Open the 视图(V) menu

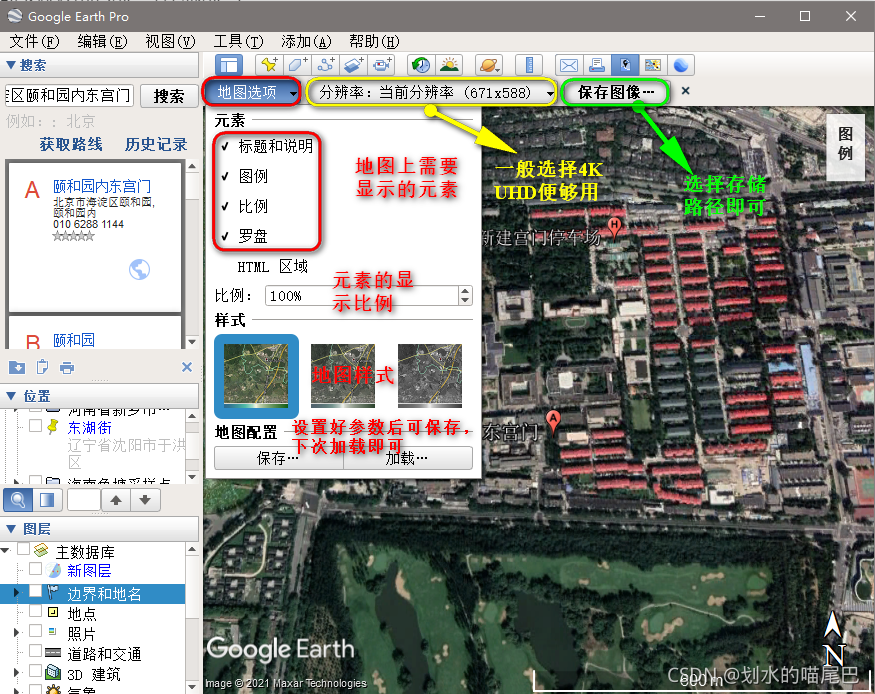pos(170,41)
